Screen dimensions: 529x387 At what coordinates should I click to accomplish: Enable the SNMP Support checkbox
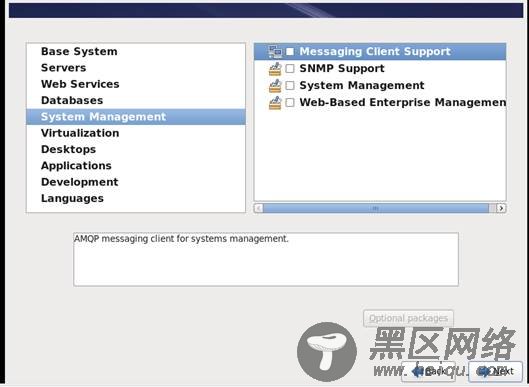(x=290, y=69)
